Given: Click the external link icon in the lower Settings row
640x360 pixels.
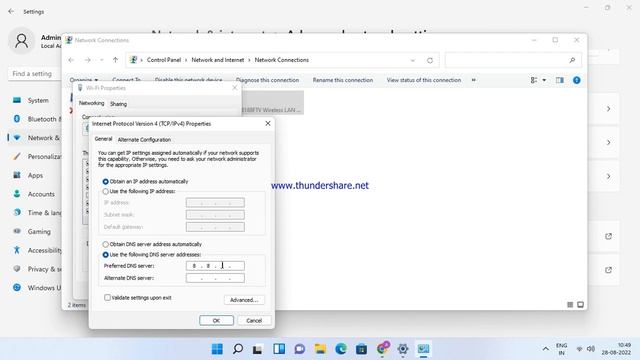Looking at the screenshot, I should [x=608, y=270].
